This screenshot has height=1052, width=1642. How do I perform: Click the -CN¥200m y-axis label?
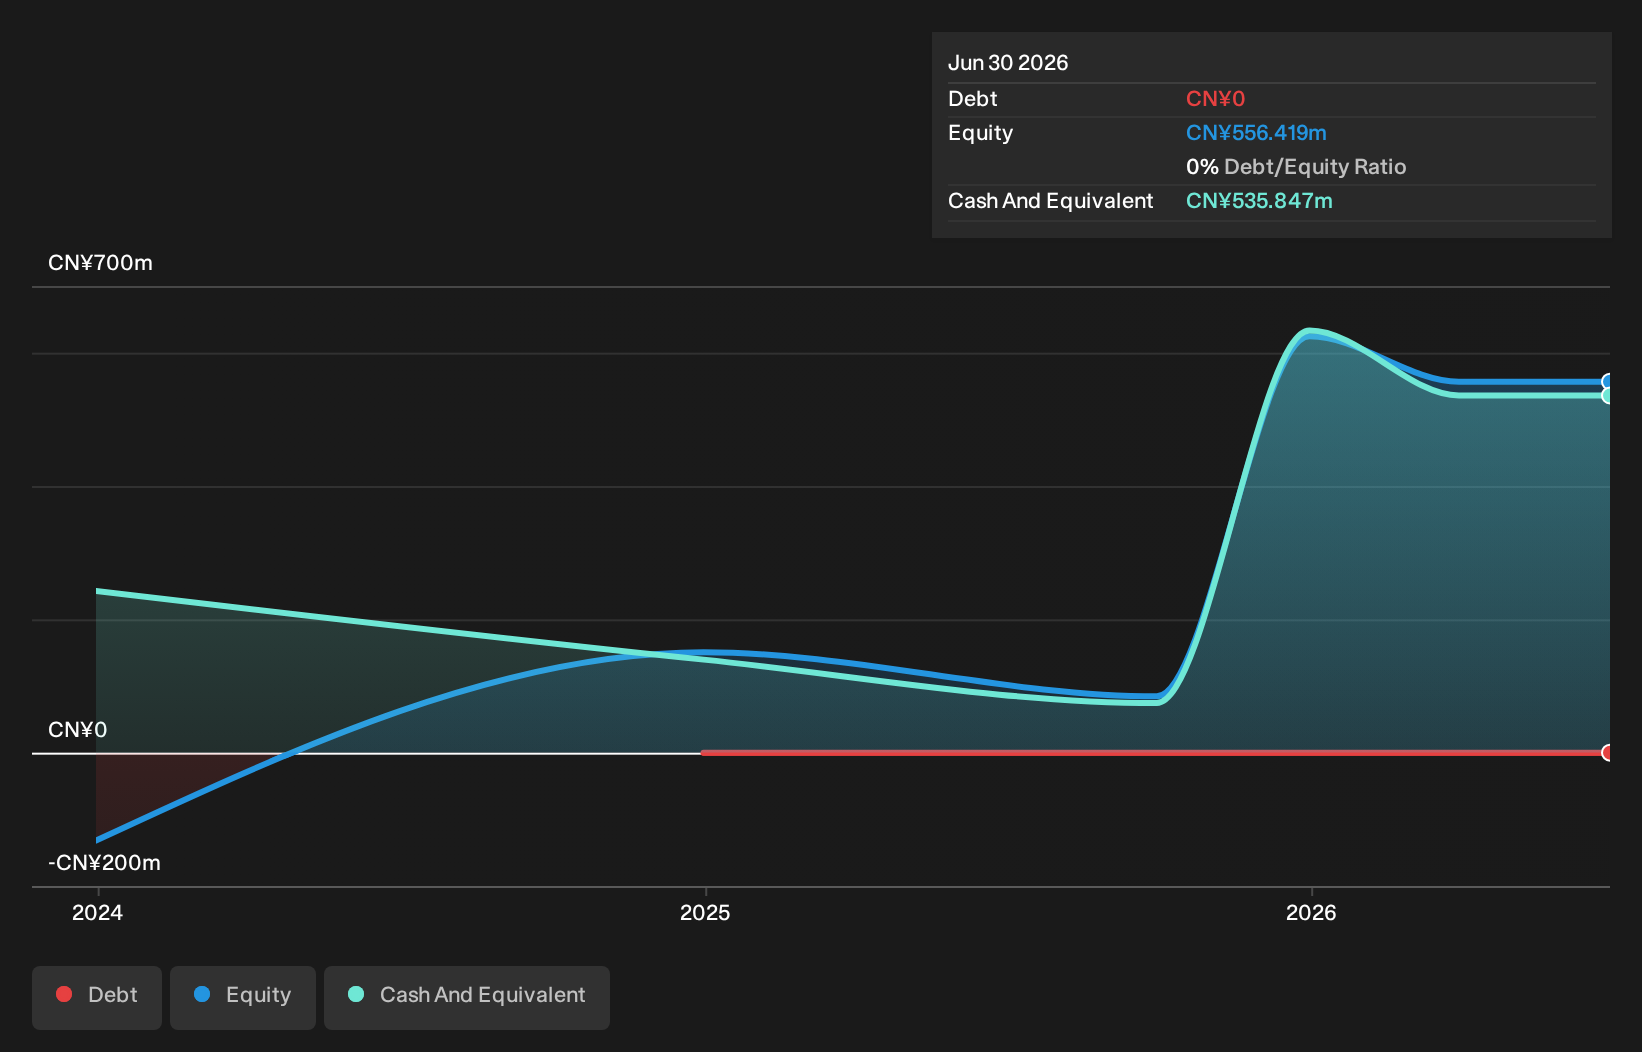[104, 863]
